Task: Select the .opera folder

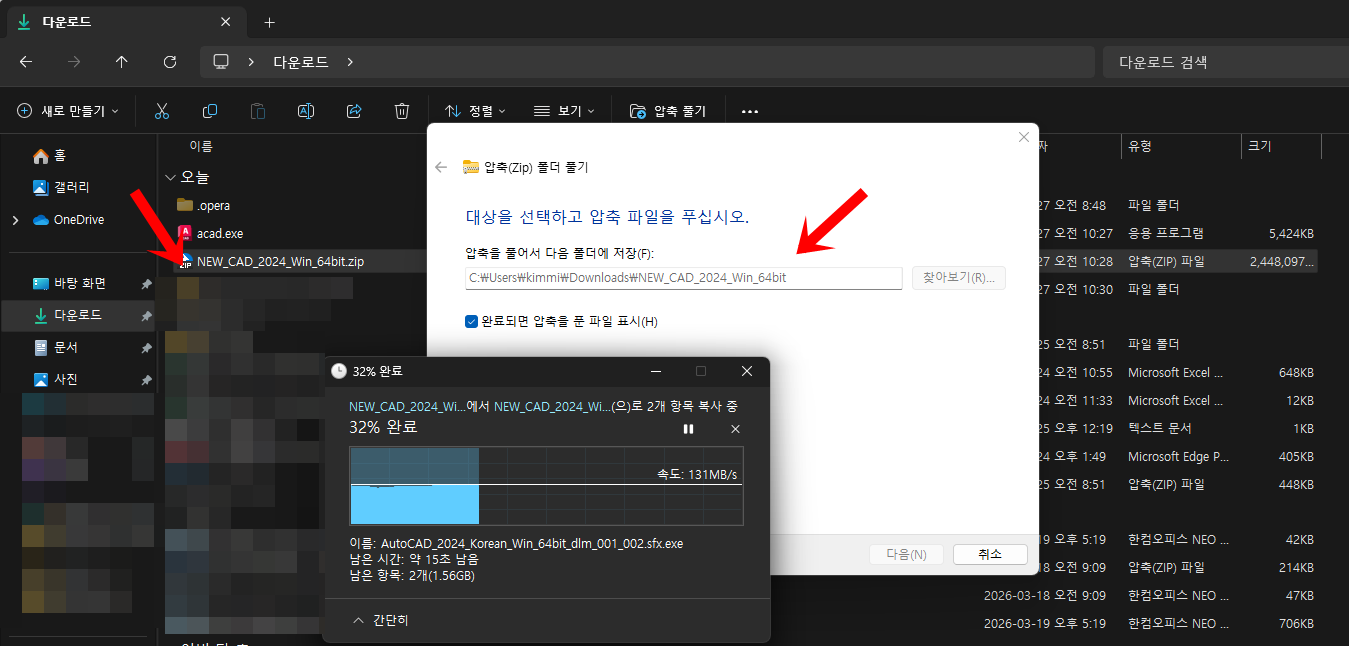Action: coord(214,205)
